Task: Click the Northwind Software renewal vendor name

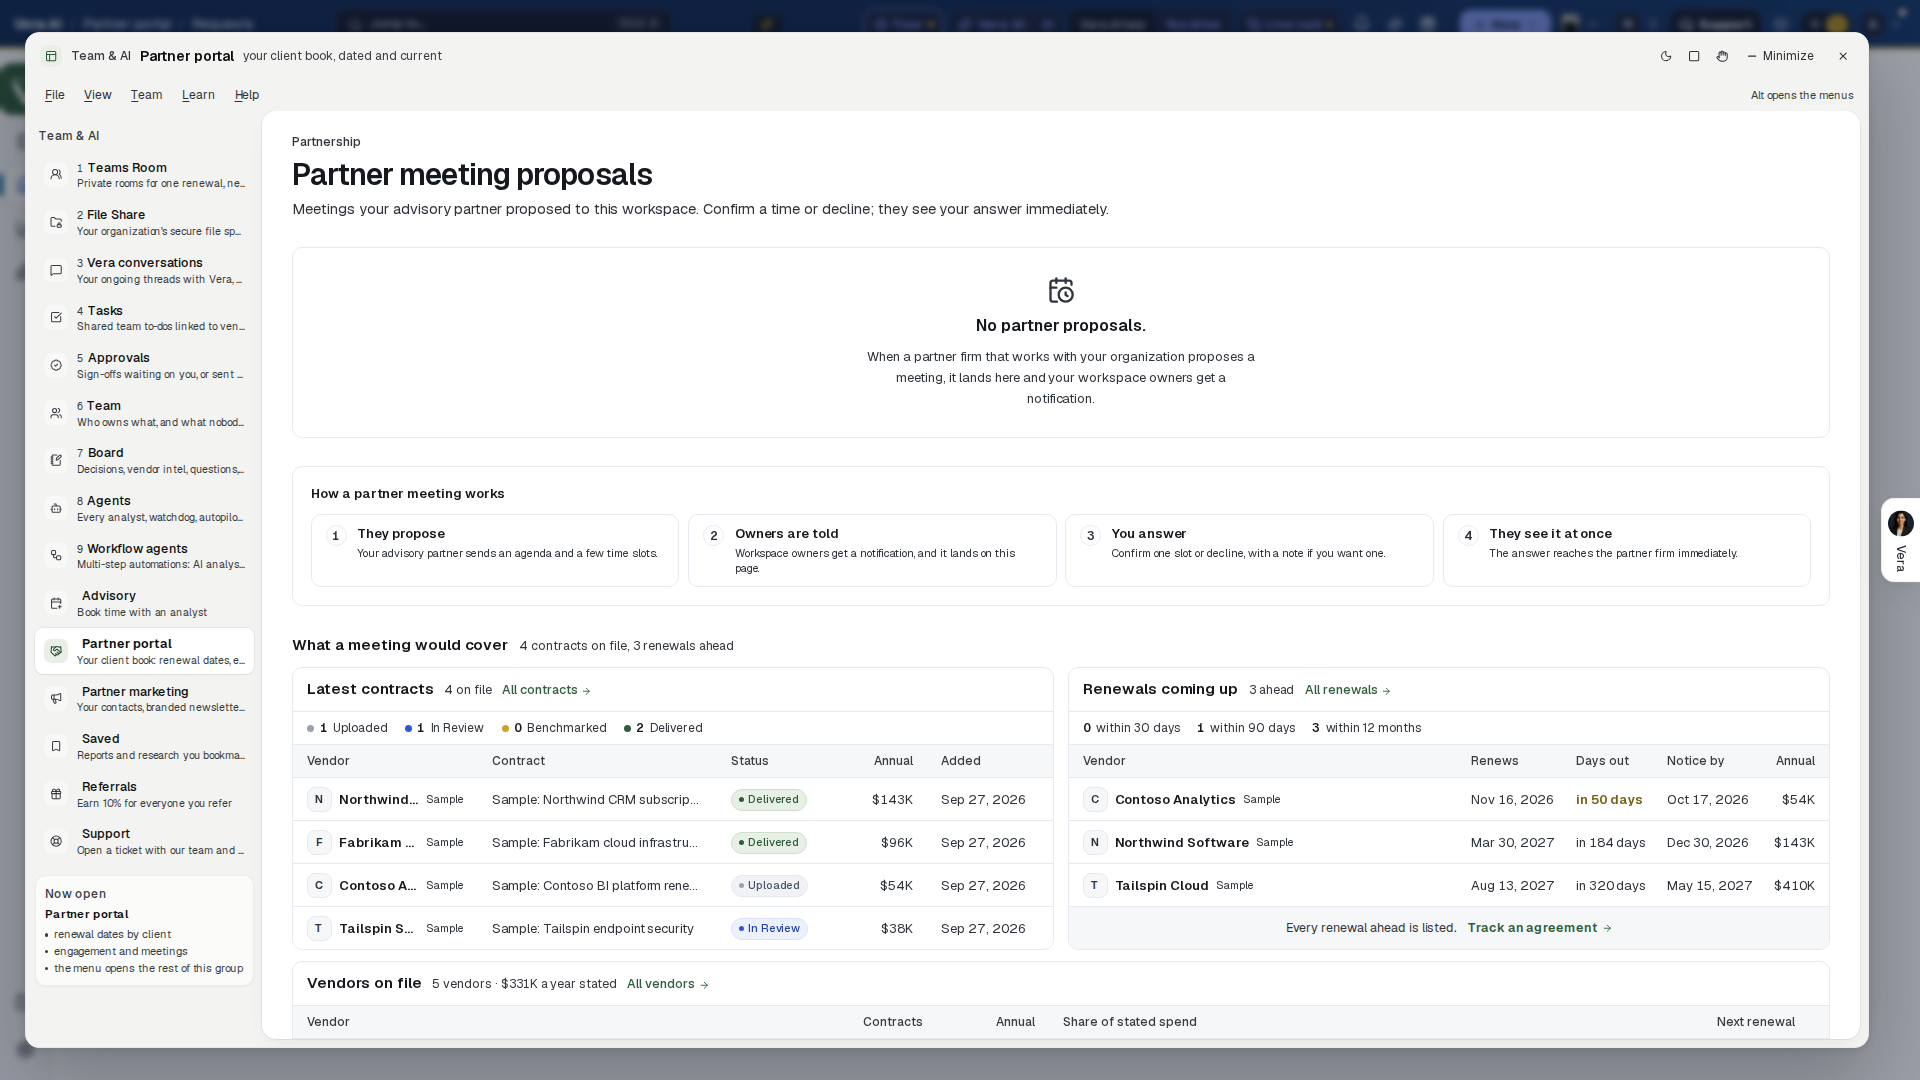Action: pyautogui.click(x=1181, y=843)
